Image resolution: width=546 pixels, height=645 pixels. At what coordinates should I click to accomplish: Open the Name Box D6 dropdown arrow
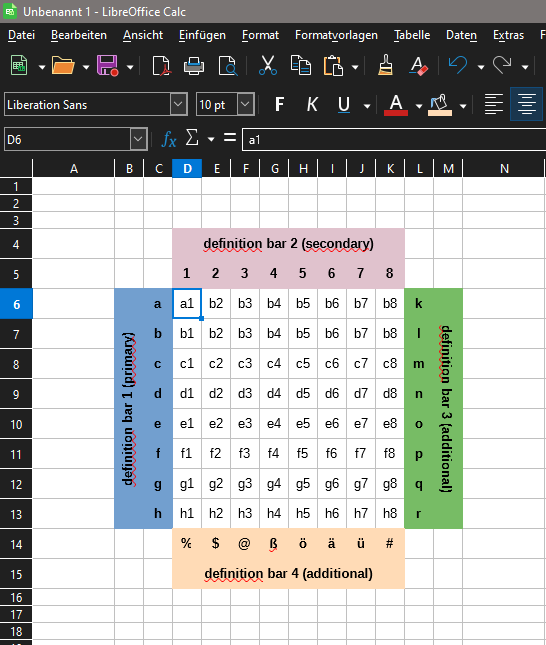[x=139, y=139]
